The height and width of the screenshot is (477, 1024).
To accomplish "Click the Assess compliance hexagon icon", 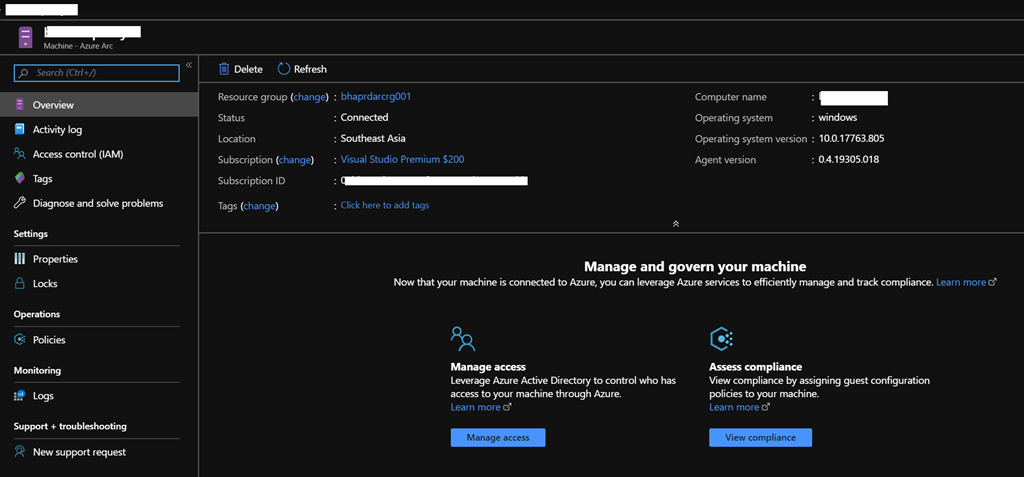I will click(x=721, y=338).
